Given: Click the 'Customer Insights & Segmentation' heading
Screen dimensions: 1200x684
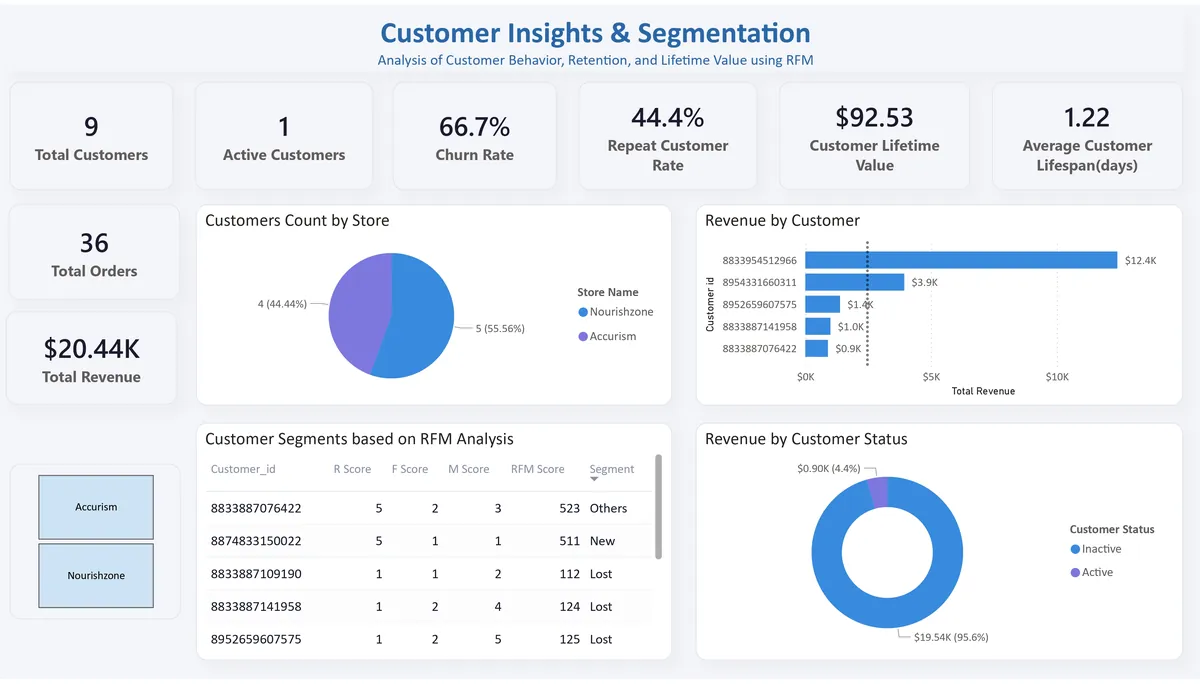Looking at the screenshot, I should tap(595, 33).
